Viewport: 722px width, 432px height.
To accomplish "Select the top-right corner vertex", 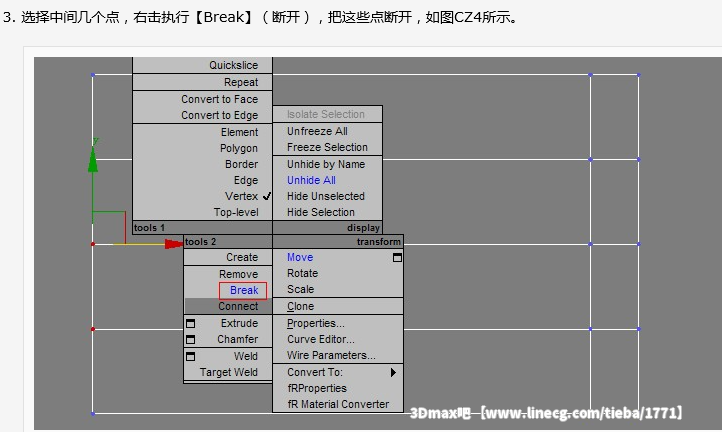I will pos(639,75).
